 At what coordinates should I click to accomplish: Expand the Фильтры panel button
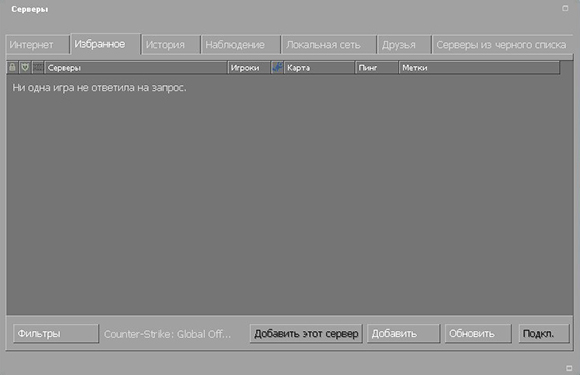click(56, 334)
